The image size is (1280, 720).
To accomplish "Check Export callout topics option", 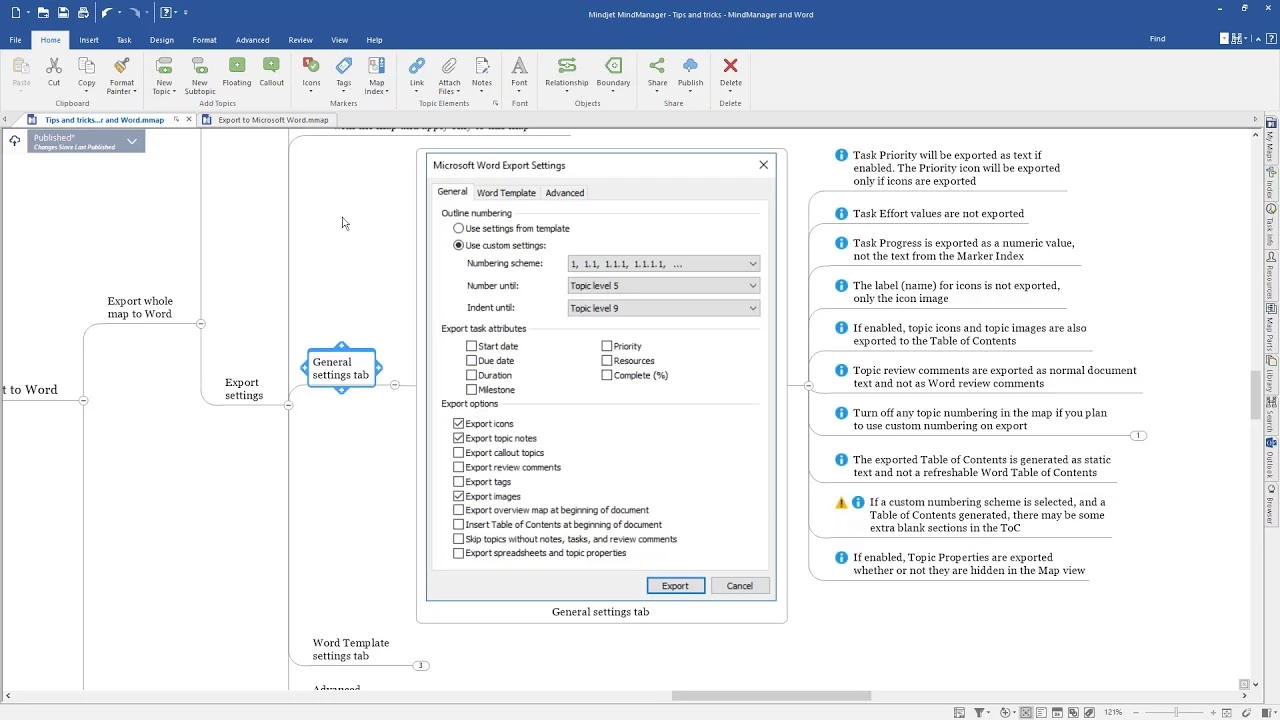I will click(x=459, y=453).
